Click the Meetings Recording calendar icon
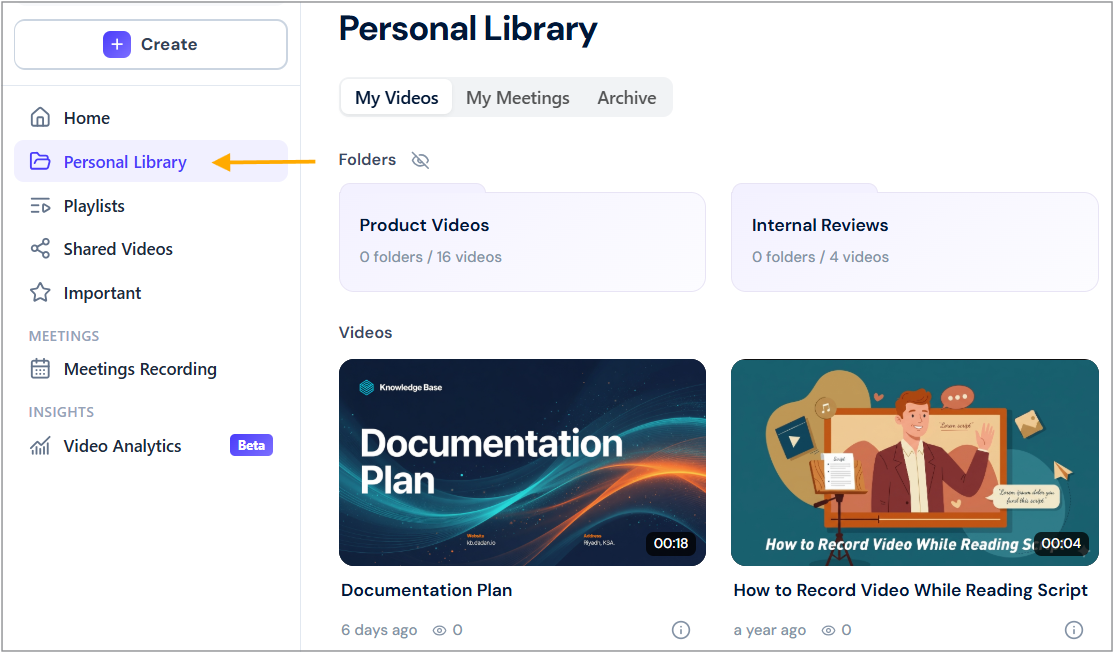This screenshot has height=652, width=1113. [40, 369]
